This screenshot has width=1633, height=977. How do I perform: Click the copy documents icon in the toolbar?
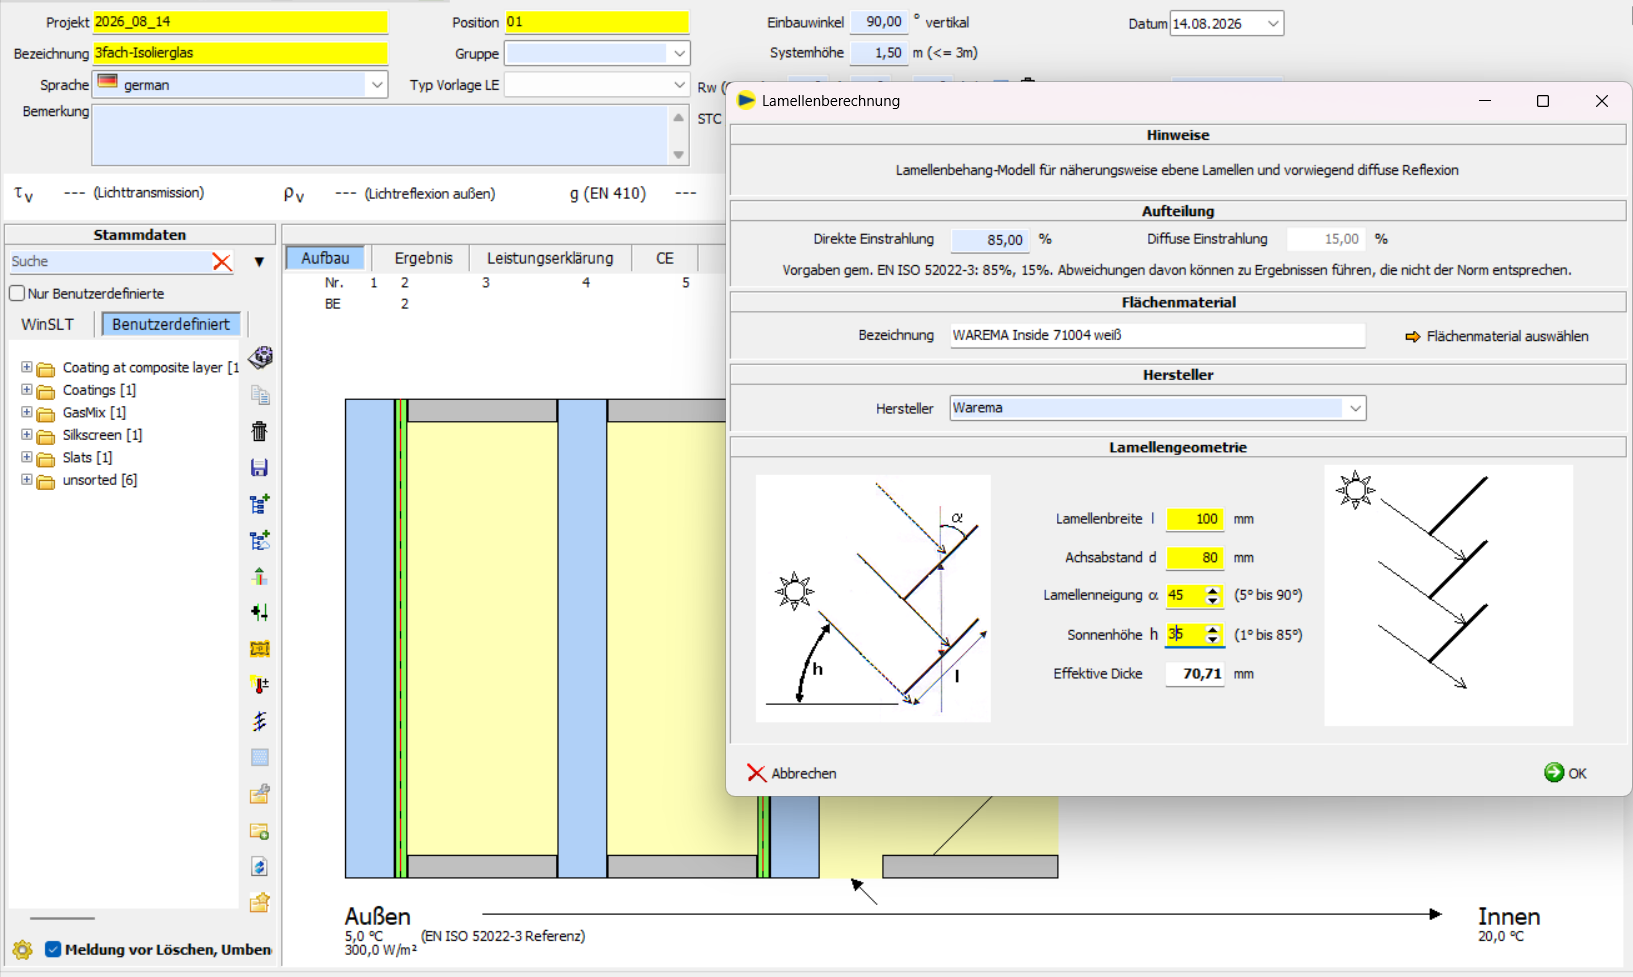(260, 395)
